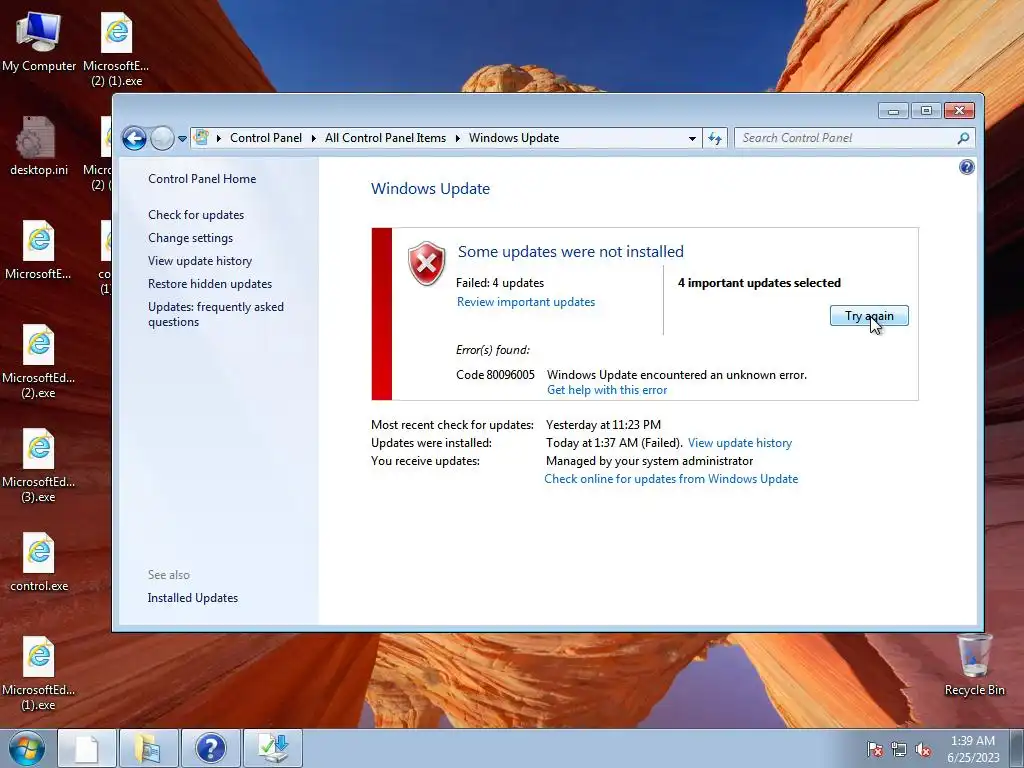The height and width of the screenshot is (768, 1024).
Task: Click Check online for updates from Windows Update
Action: point(671,479)
